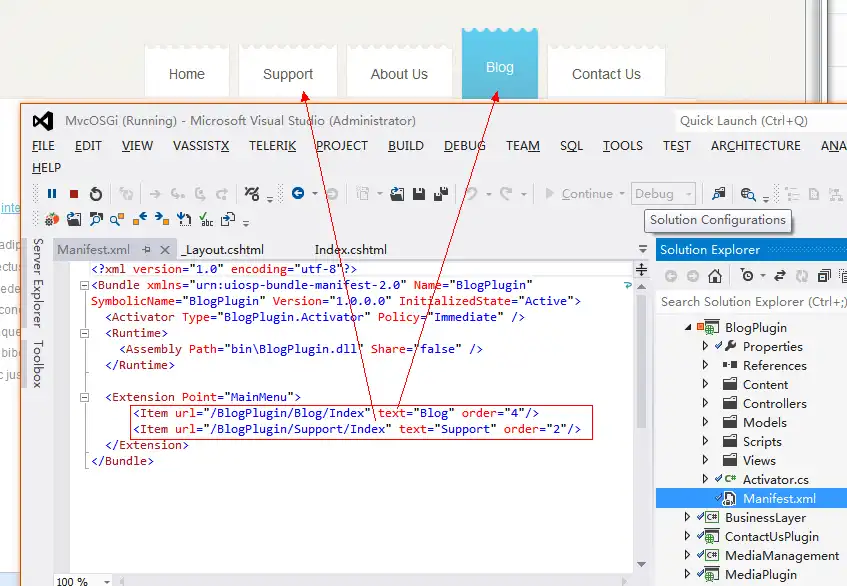Click the Quick Launch search box
This screenshot has width=847, height=586.
(761, 121)
